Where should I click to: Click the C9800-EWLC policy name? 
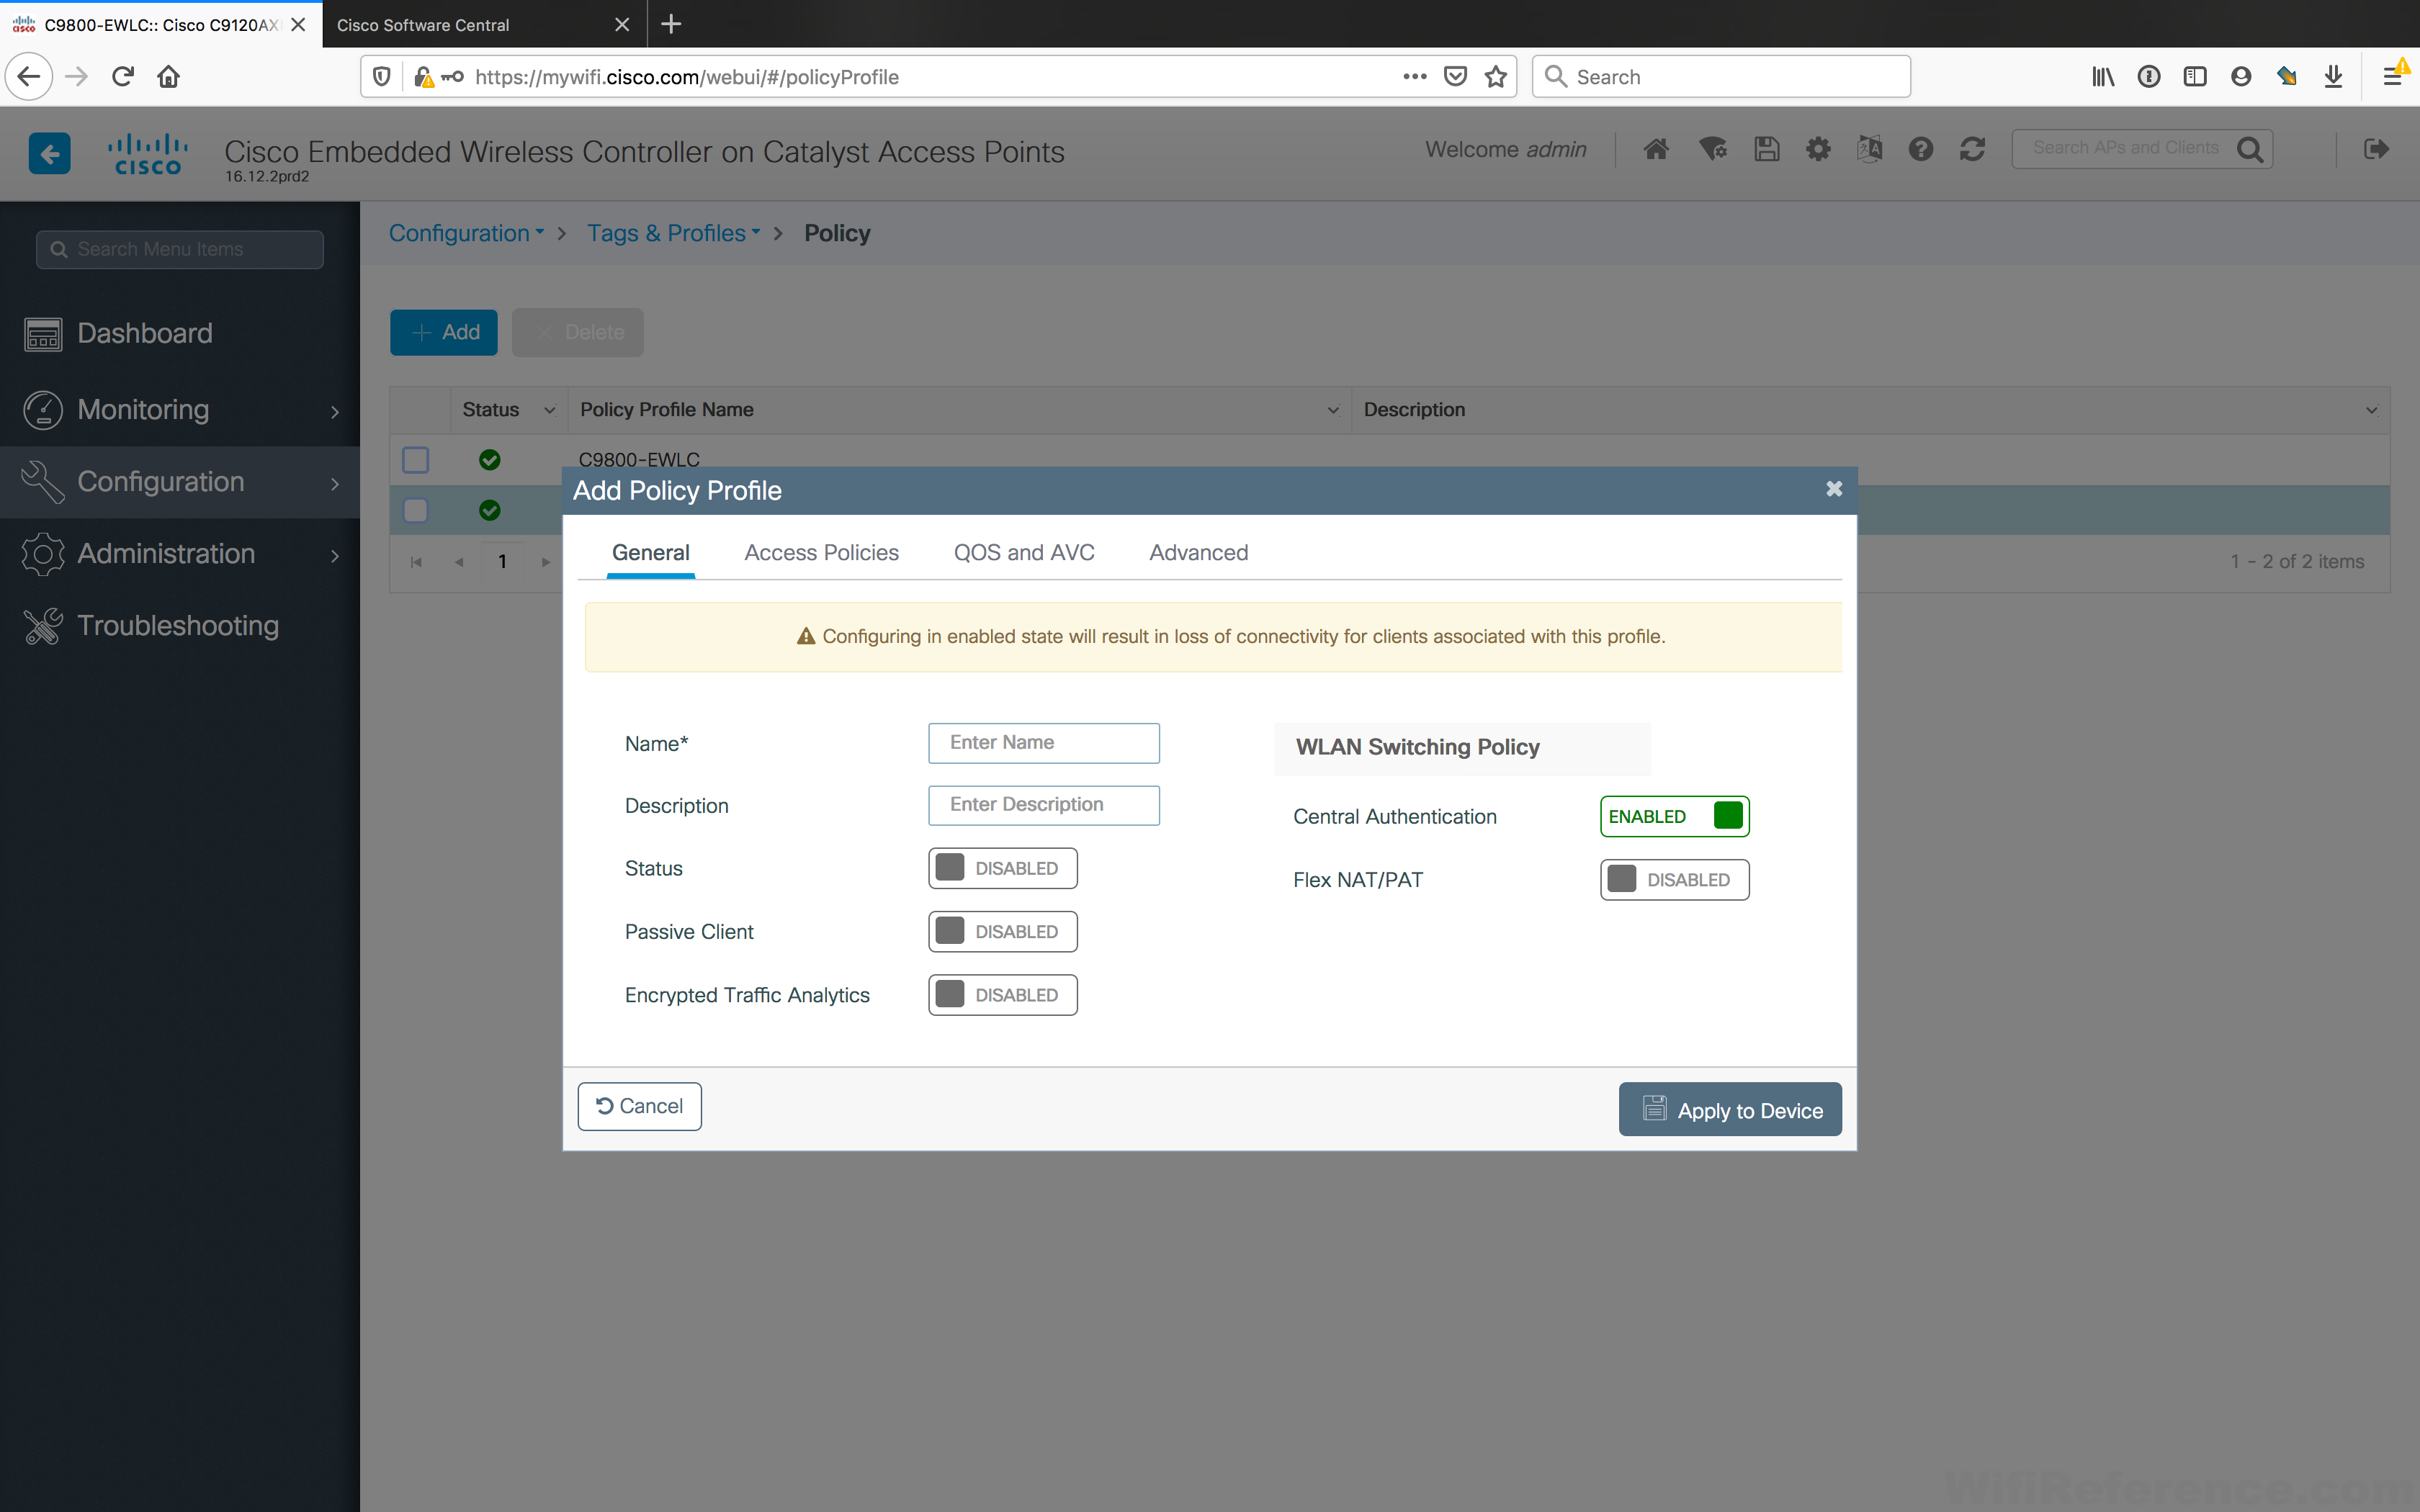coord(639,459)
